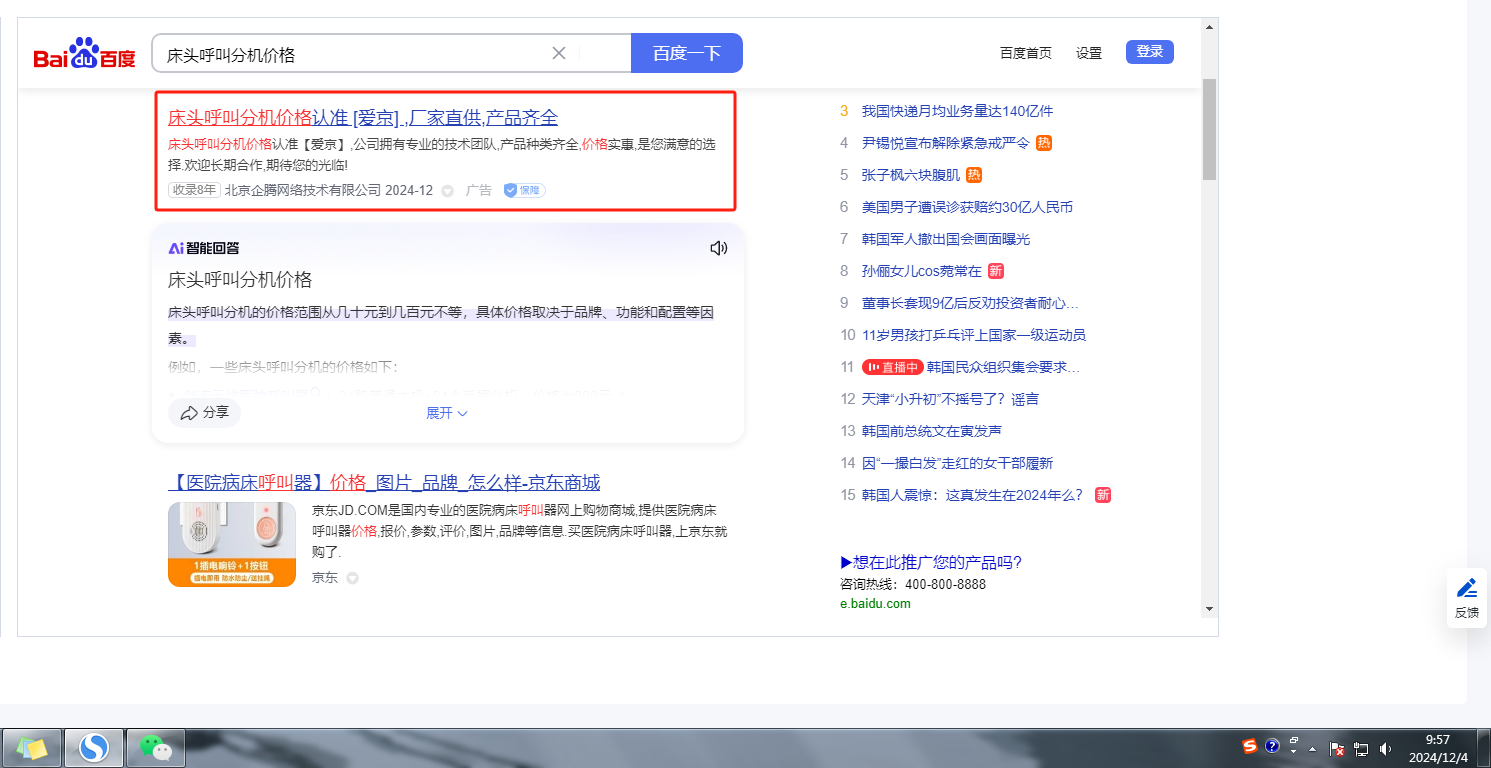Open the dropdown arrow next to 京东
The image size is (1491, 768).
(x=352, y=578)
